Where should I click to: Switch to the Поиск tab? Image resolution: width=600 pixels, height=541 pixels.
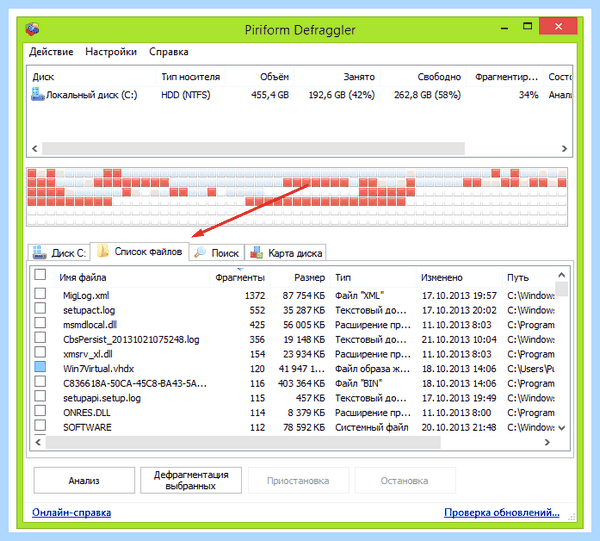pyautogui.click(x=217, y=253)
